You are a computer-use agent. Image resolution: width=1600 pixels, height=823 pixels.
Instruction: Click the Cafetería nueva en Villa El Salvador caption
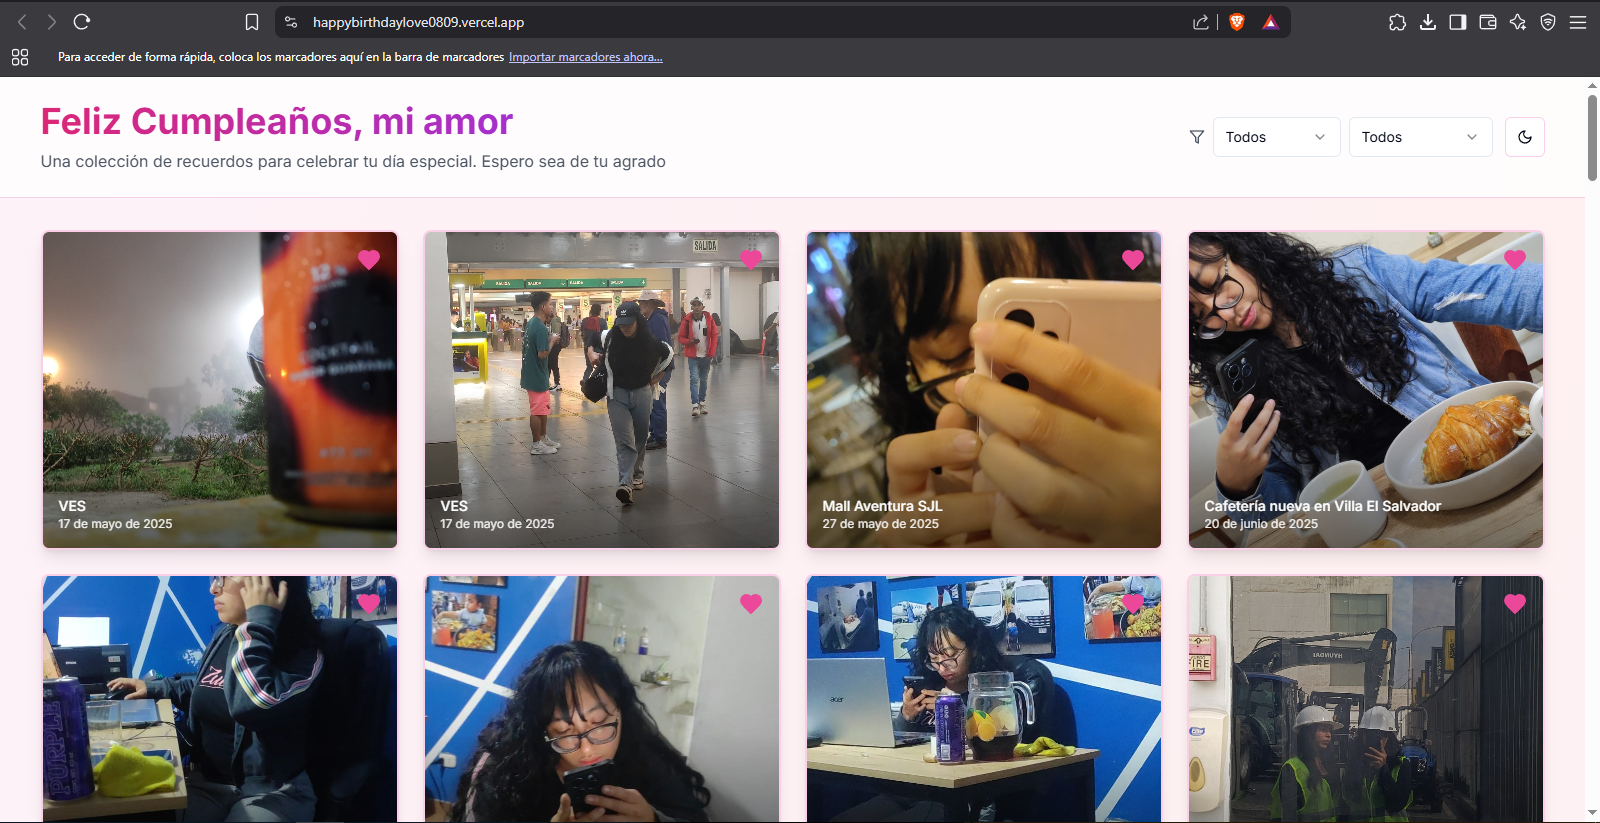tap(1322, 506)
